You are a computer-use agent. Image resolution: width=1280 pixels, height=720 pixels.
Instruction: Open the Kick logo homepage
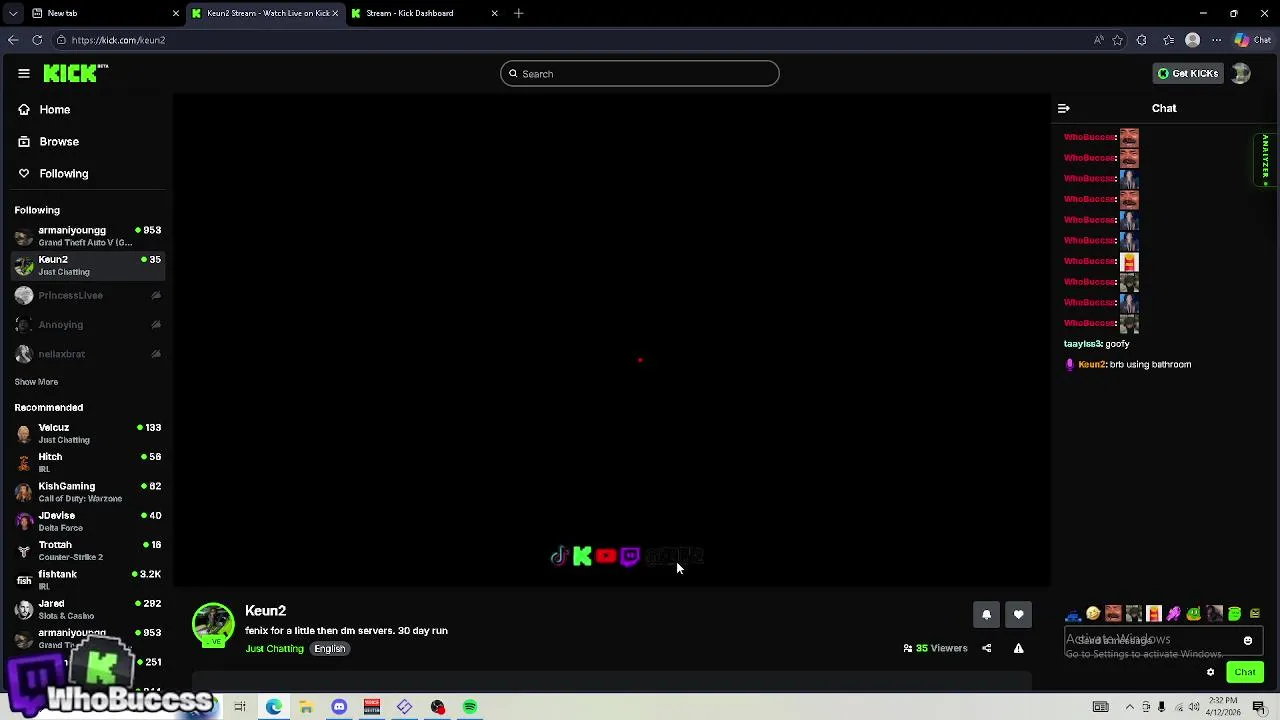click(x=74, y=73)
